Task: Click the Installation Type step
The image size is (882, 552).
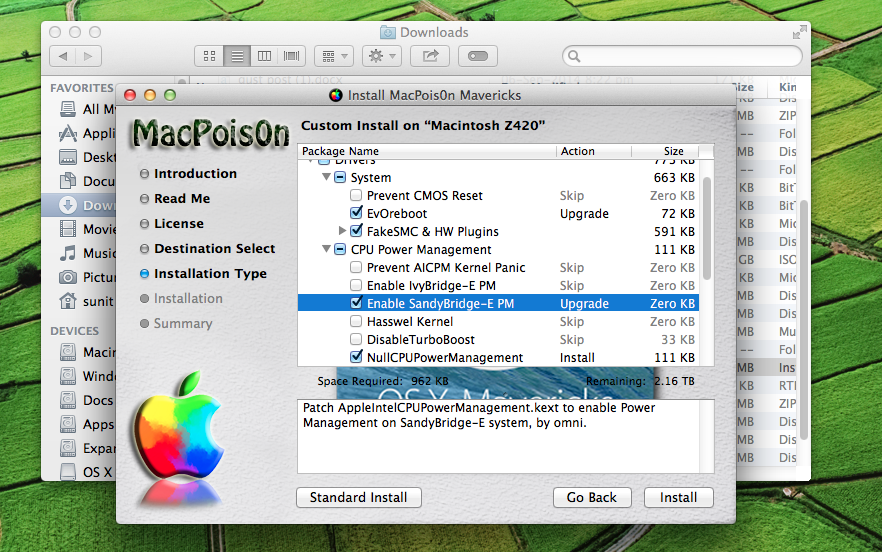Action: (204, 273)
